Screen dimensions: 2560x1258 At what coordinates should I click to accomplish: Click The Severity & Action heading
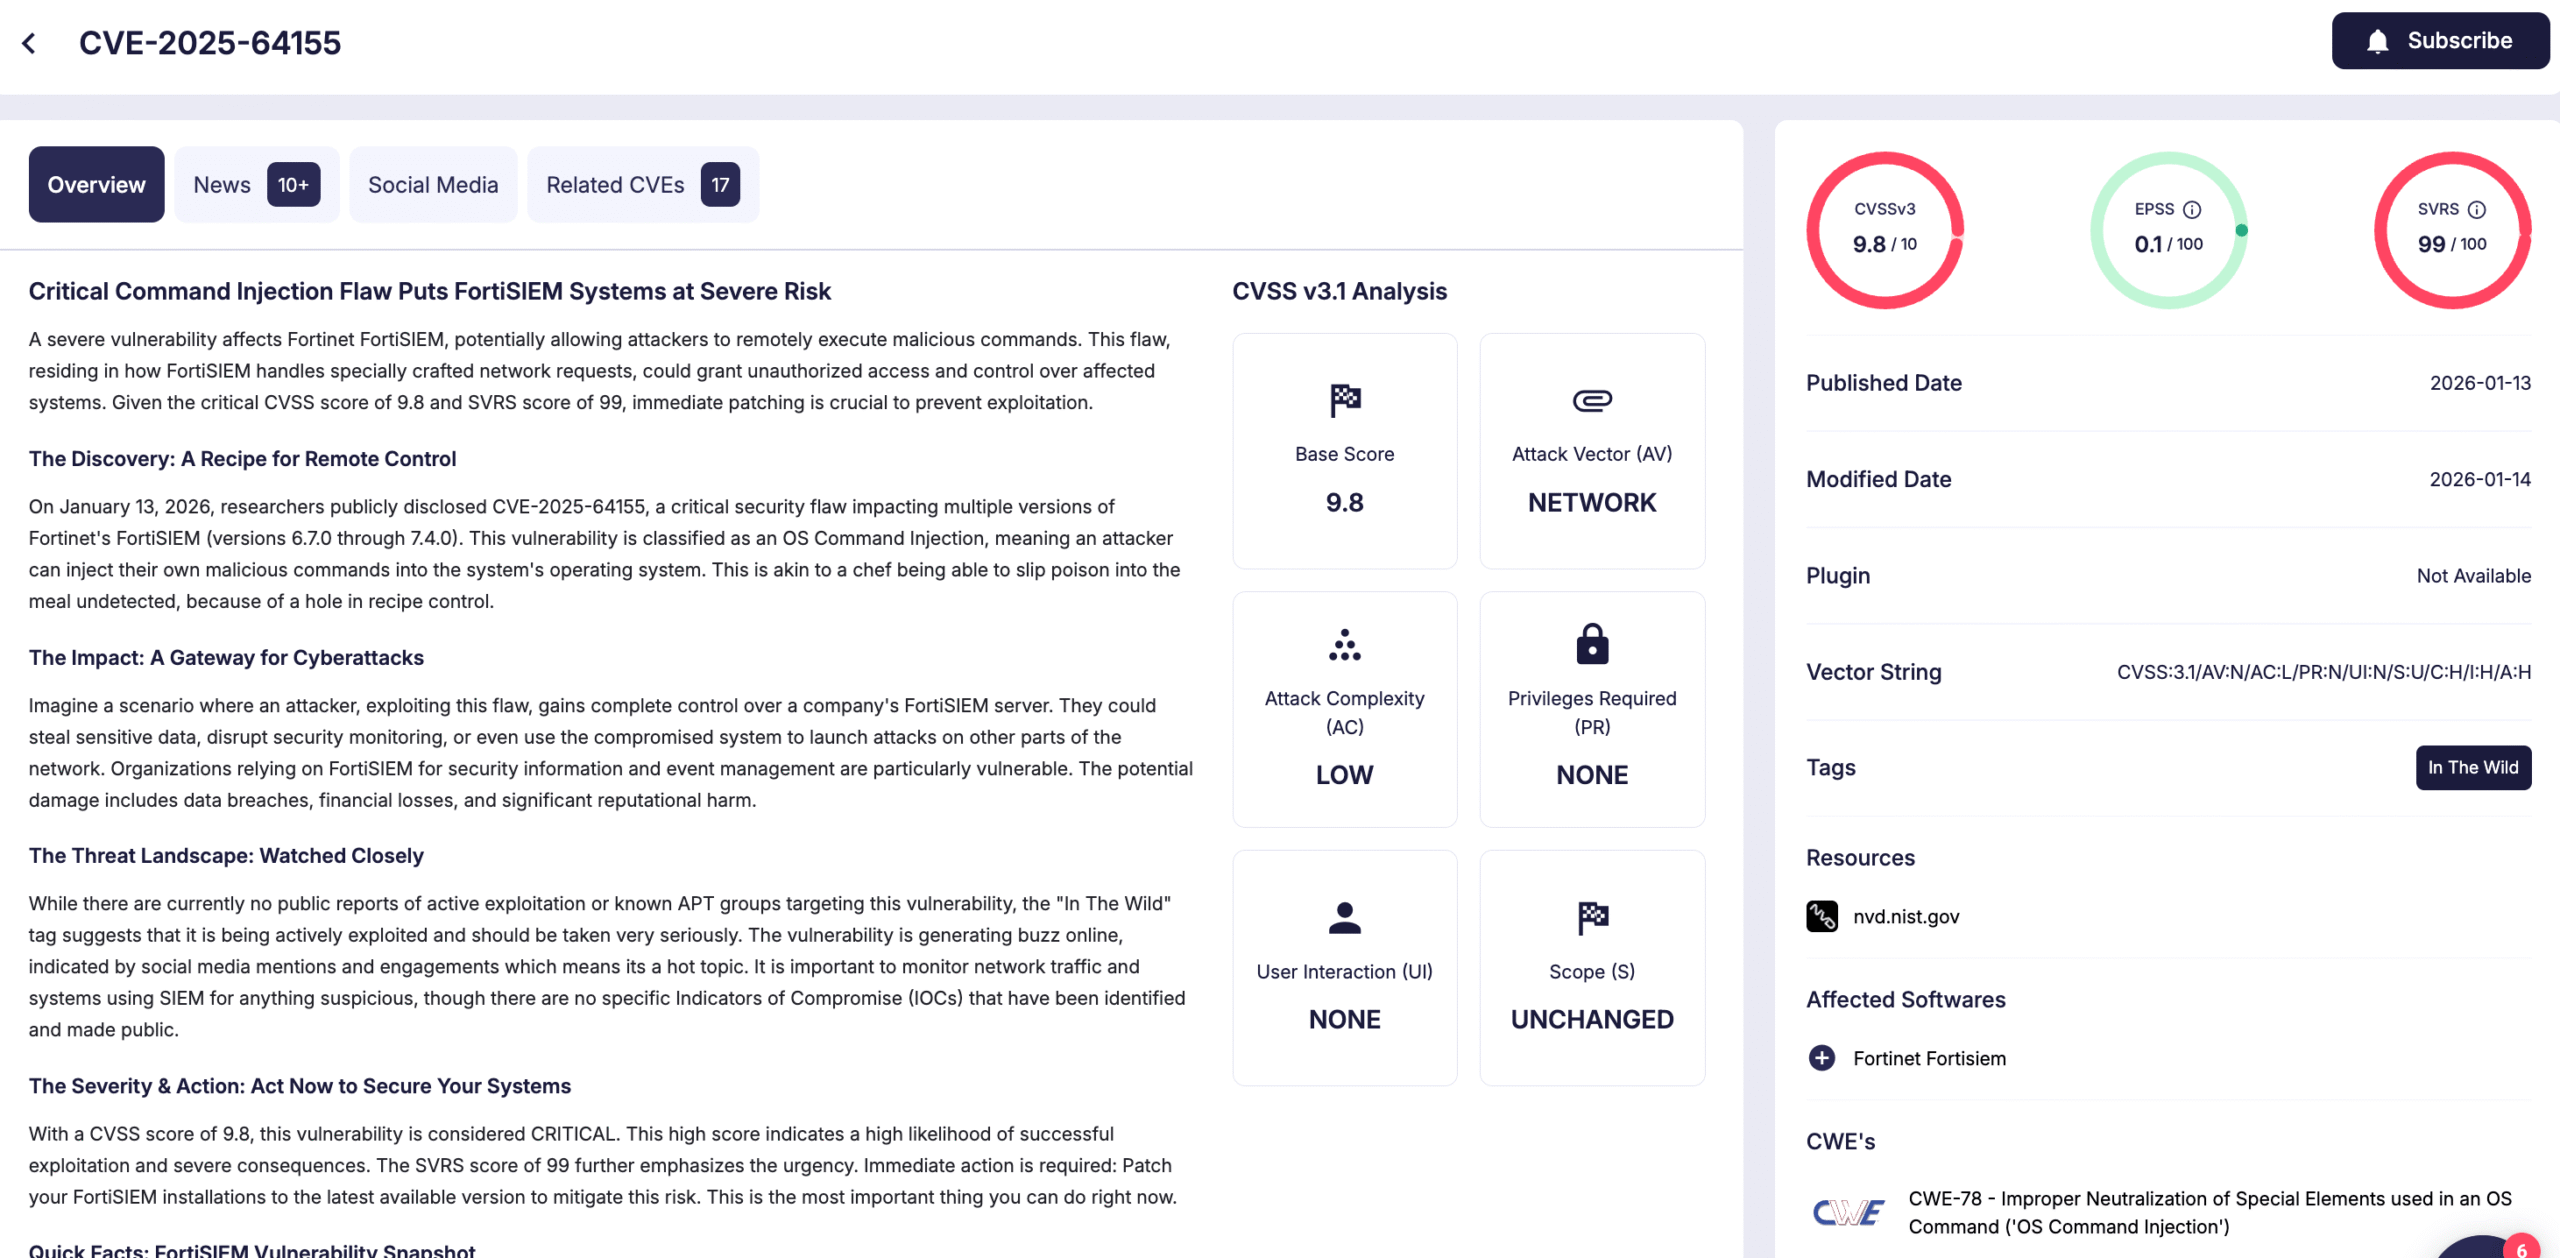[x=300, y=1086]
